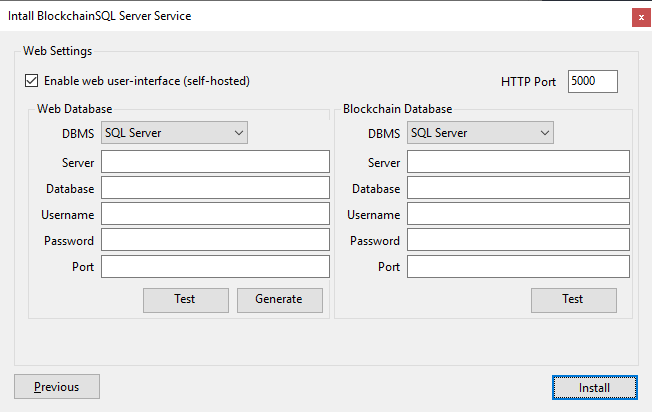Click the Blockchain Database group label
This screenshot has height=412, width=652.
tap(398, 109)
